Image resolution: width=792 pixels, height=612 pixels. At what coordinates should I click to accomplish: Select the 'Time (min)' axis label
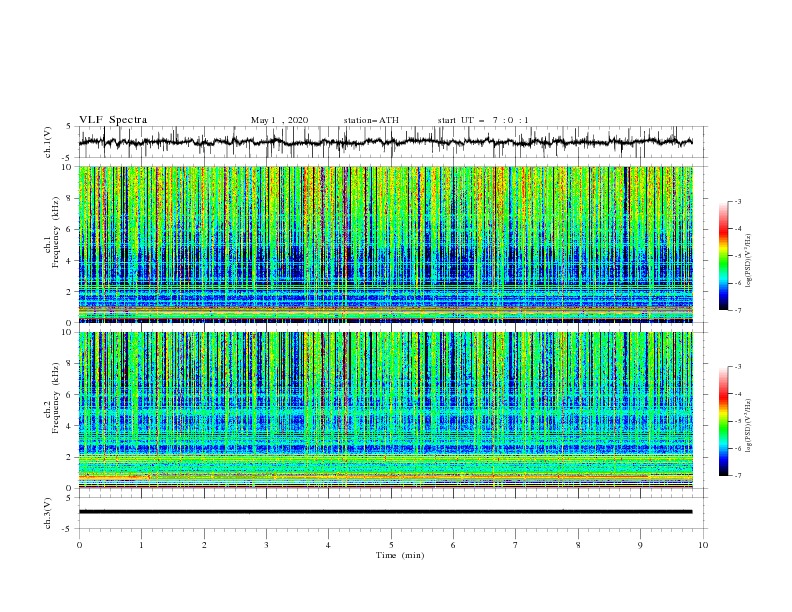tap(400, 555)
